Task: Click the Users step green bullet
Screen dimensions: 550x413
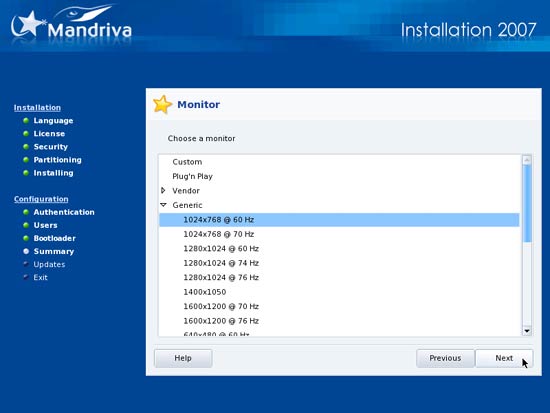Action: click(26, 225)
